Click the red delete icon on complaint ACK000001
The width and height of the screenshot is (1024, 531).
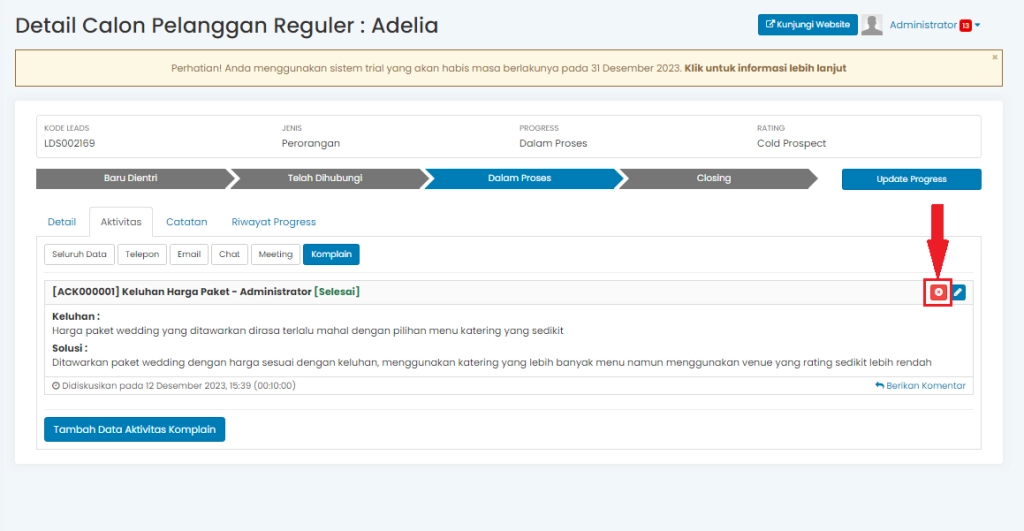938,292
